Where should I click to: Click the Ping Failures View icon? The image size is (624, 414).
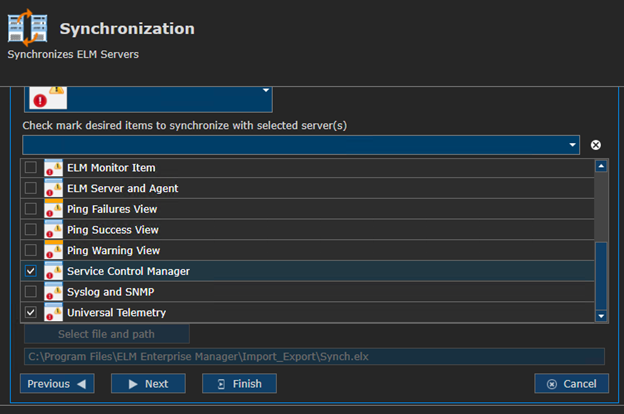(53, 209)
